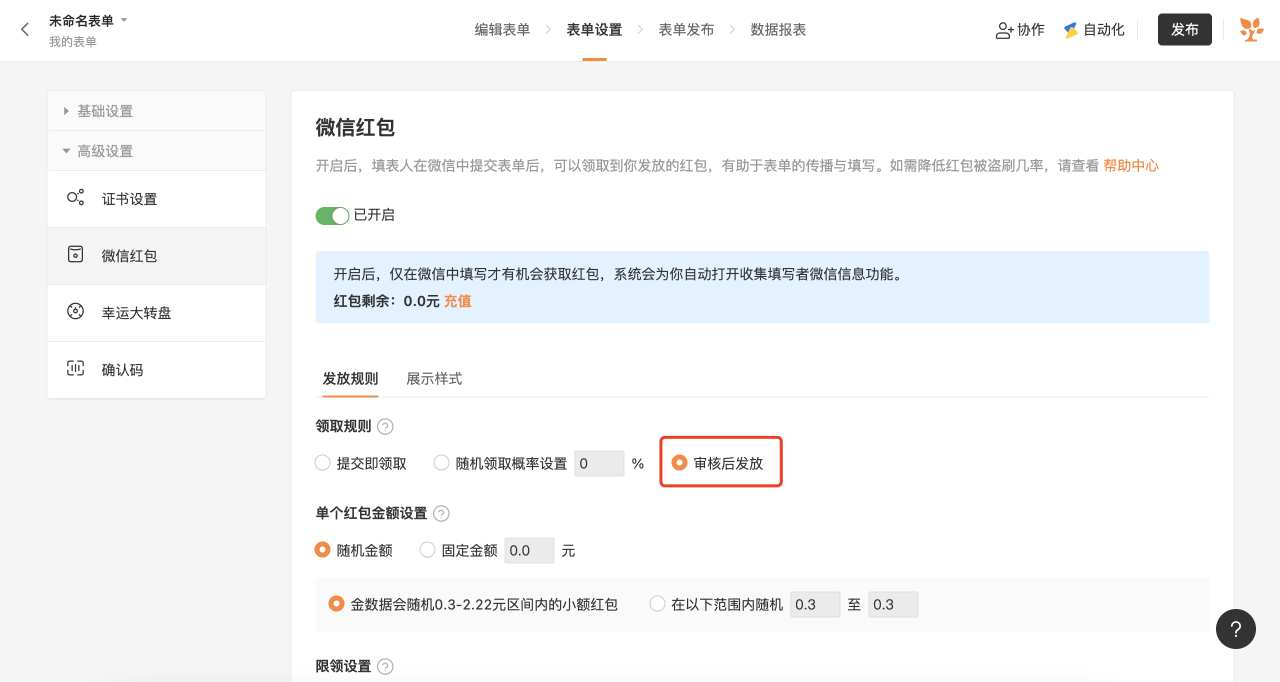
Task: Click the 确认码 scan icon
Action: pyautogui.click(x=75, y=369)
